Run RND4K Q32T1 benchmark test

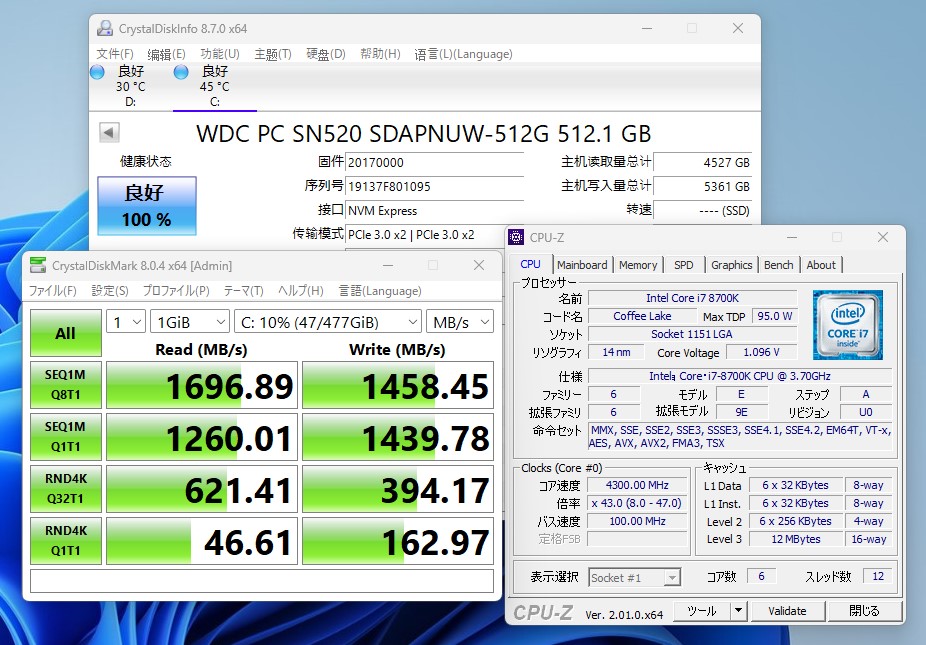(x=66, y=489)
